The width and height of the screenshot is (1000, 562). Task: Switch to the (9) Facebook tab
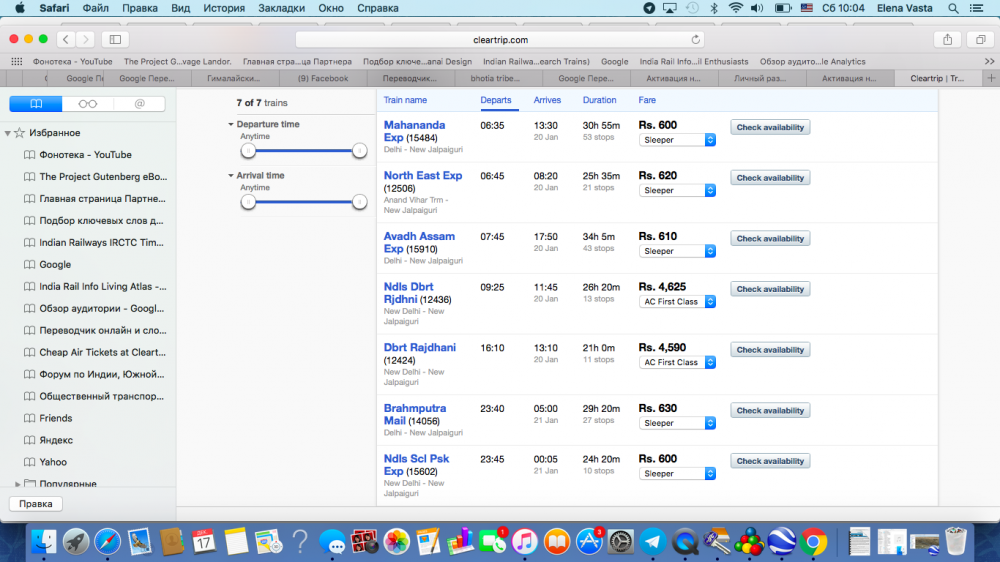pyautogui.click(x=322, y=78)
